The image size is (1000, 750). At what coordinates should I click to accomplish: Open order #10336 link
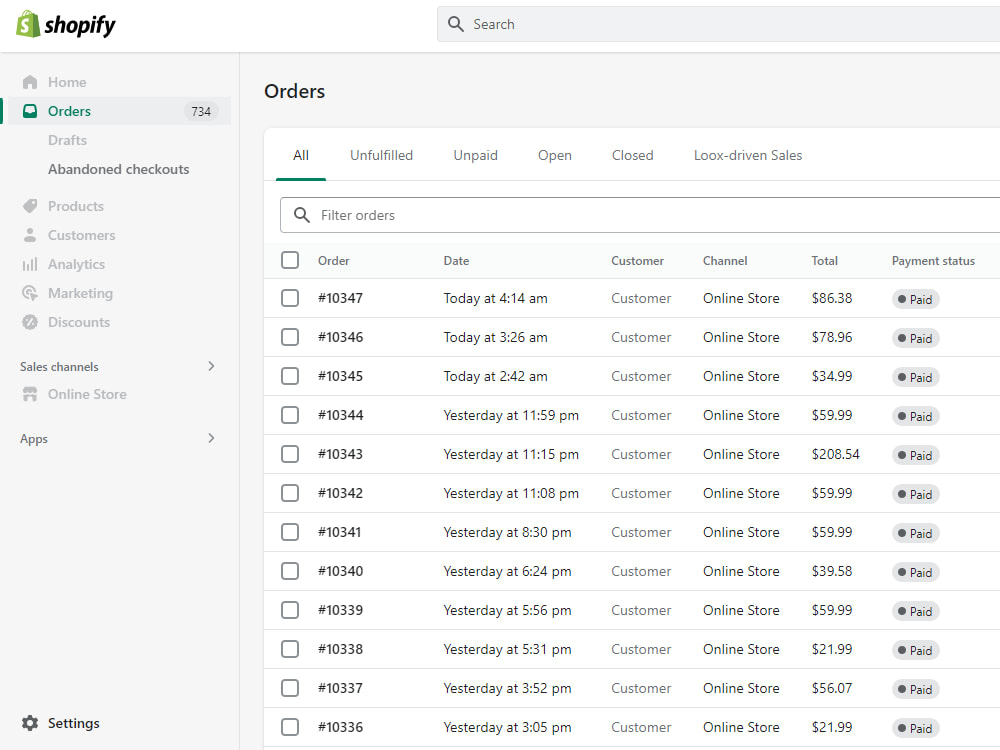pos(341,727)
